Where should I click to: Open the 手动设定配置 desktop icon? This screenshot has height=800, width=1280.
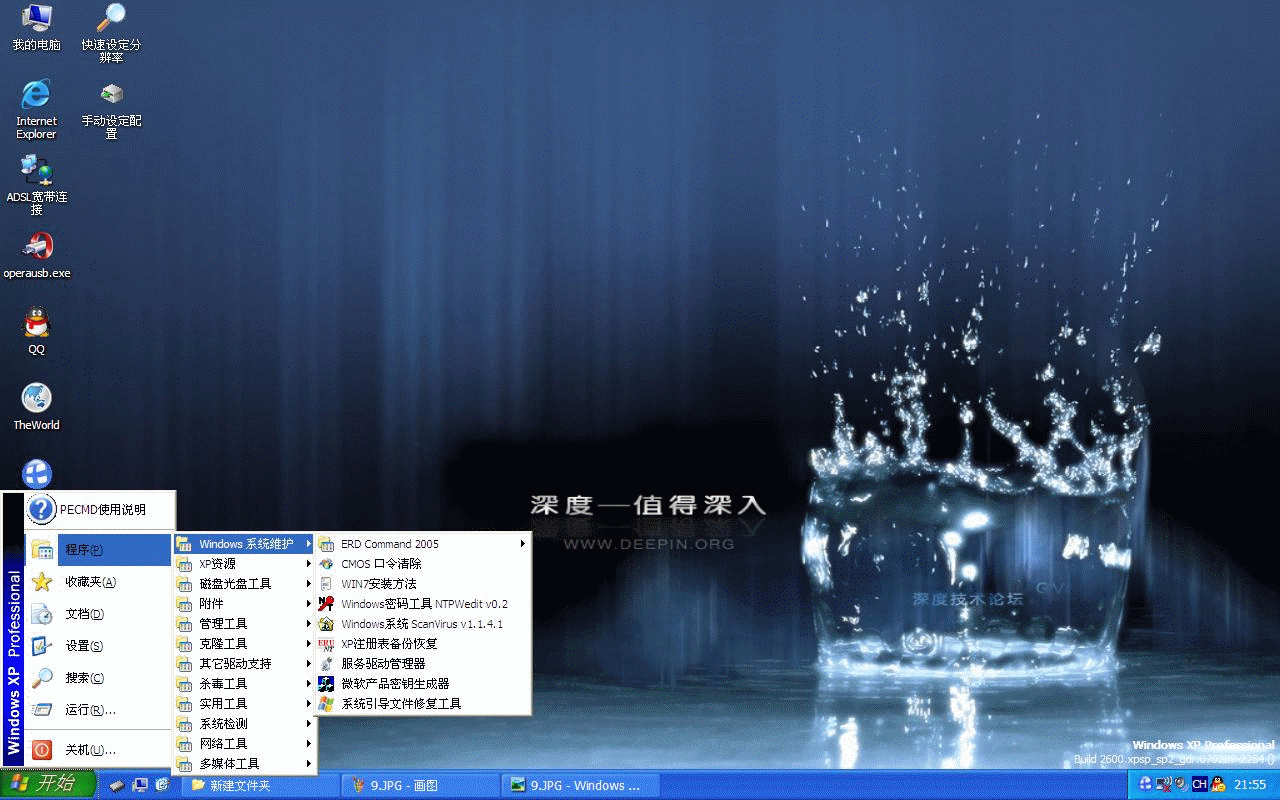coord(111,96)
